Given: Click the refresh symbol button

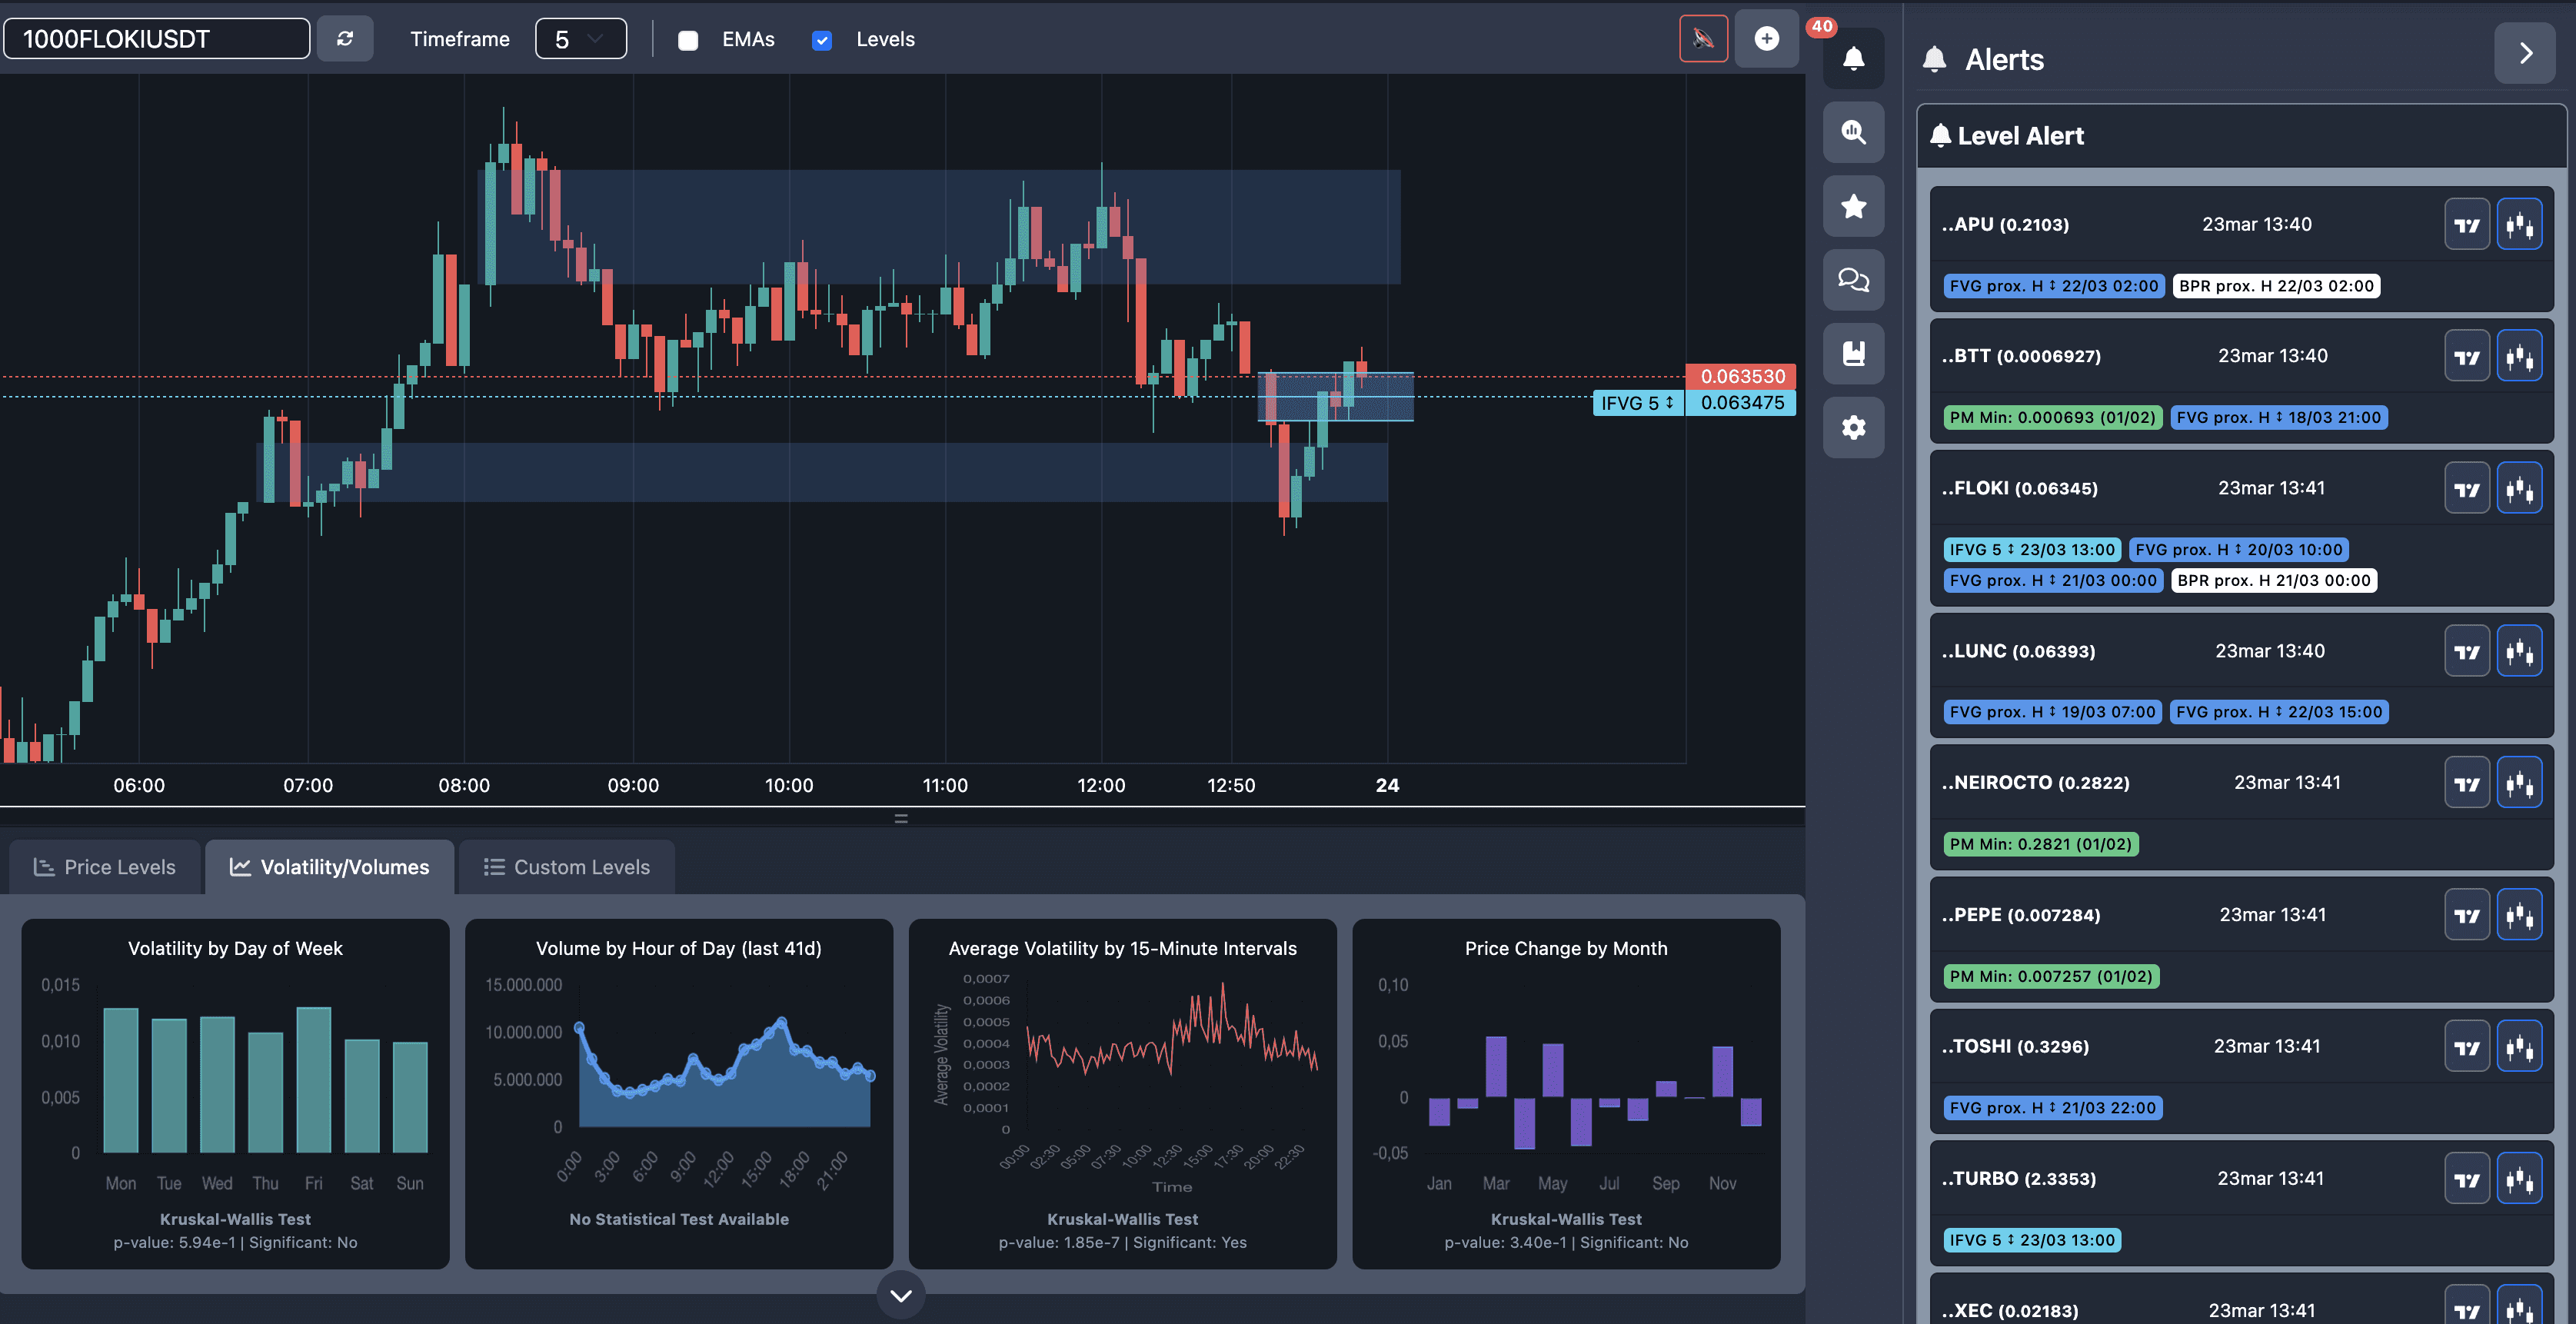Looking at the screenshot, I should [345, 39].
